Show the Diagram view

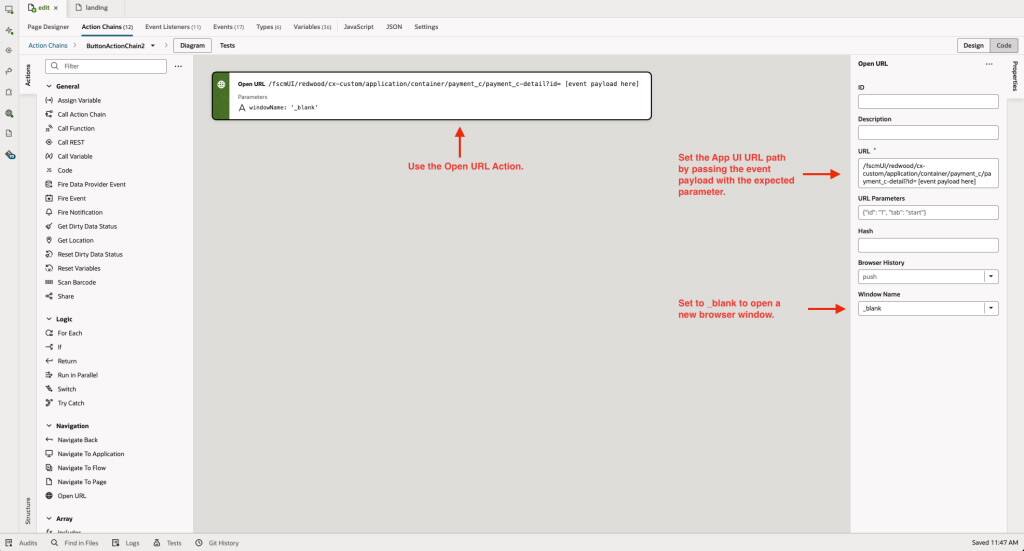click(193, 46)
